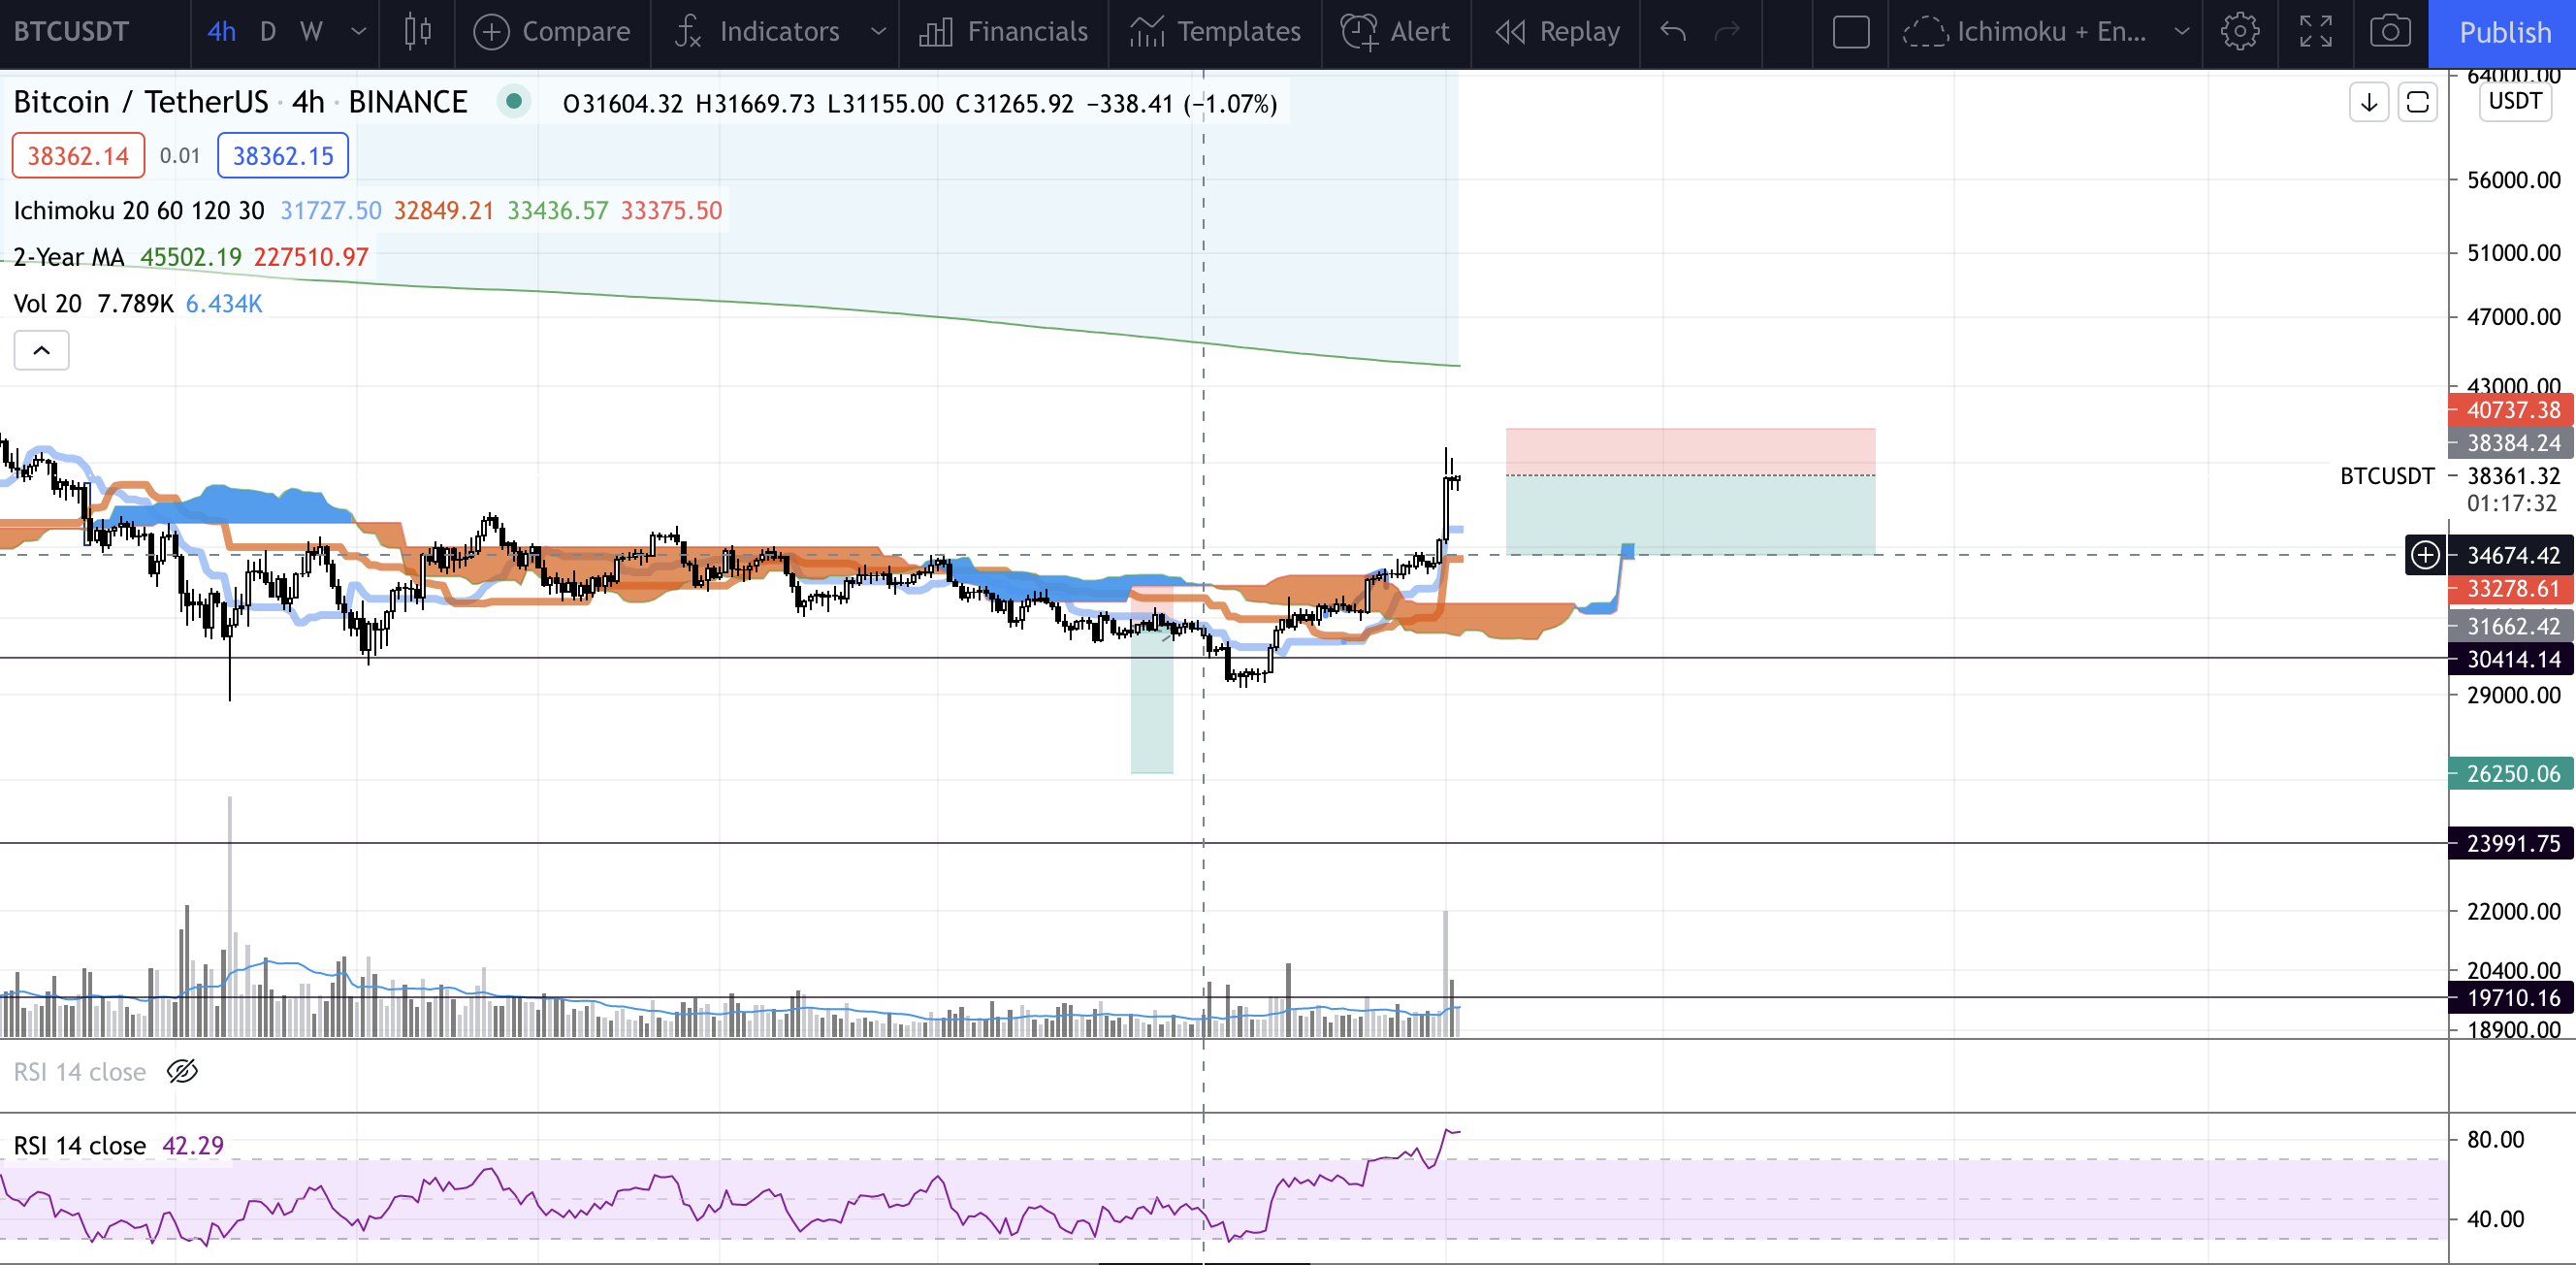
Task: Click the red sell price 38362.14
Action: point(78,156)
